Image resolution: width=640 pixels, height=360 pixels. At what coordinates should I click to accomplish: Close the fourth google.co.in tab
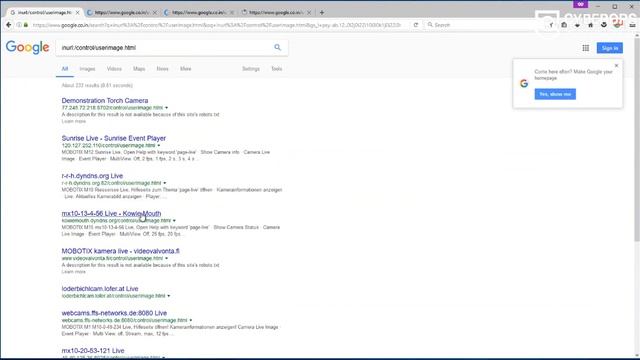tap(309, 13)
